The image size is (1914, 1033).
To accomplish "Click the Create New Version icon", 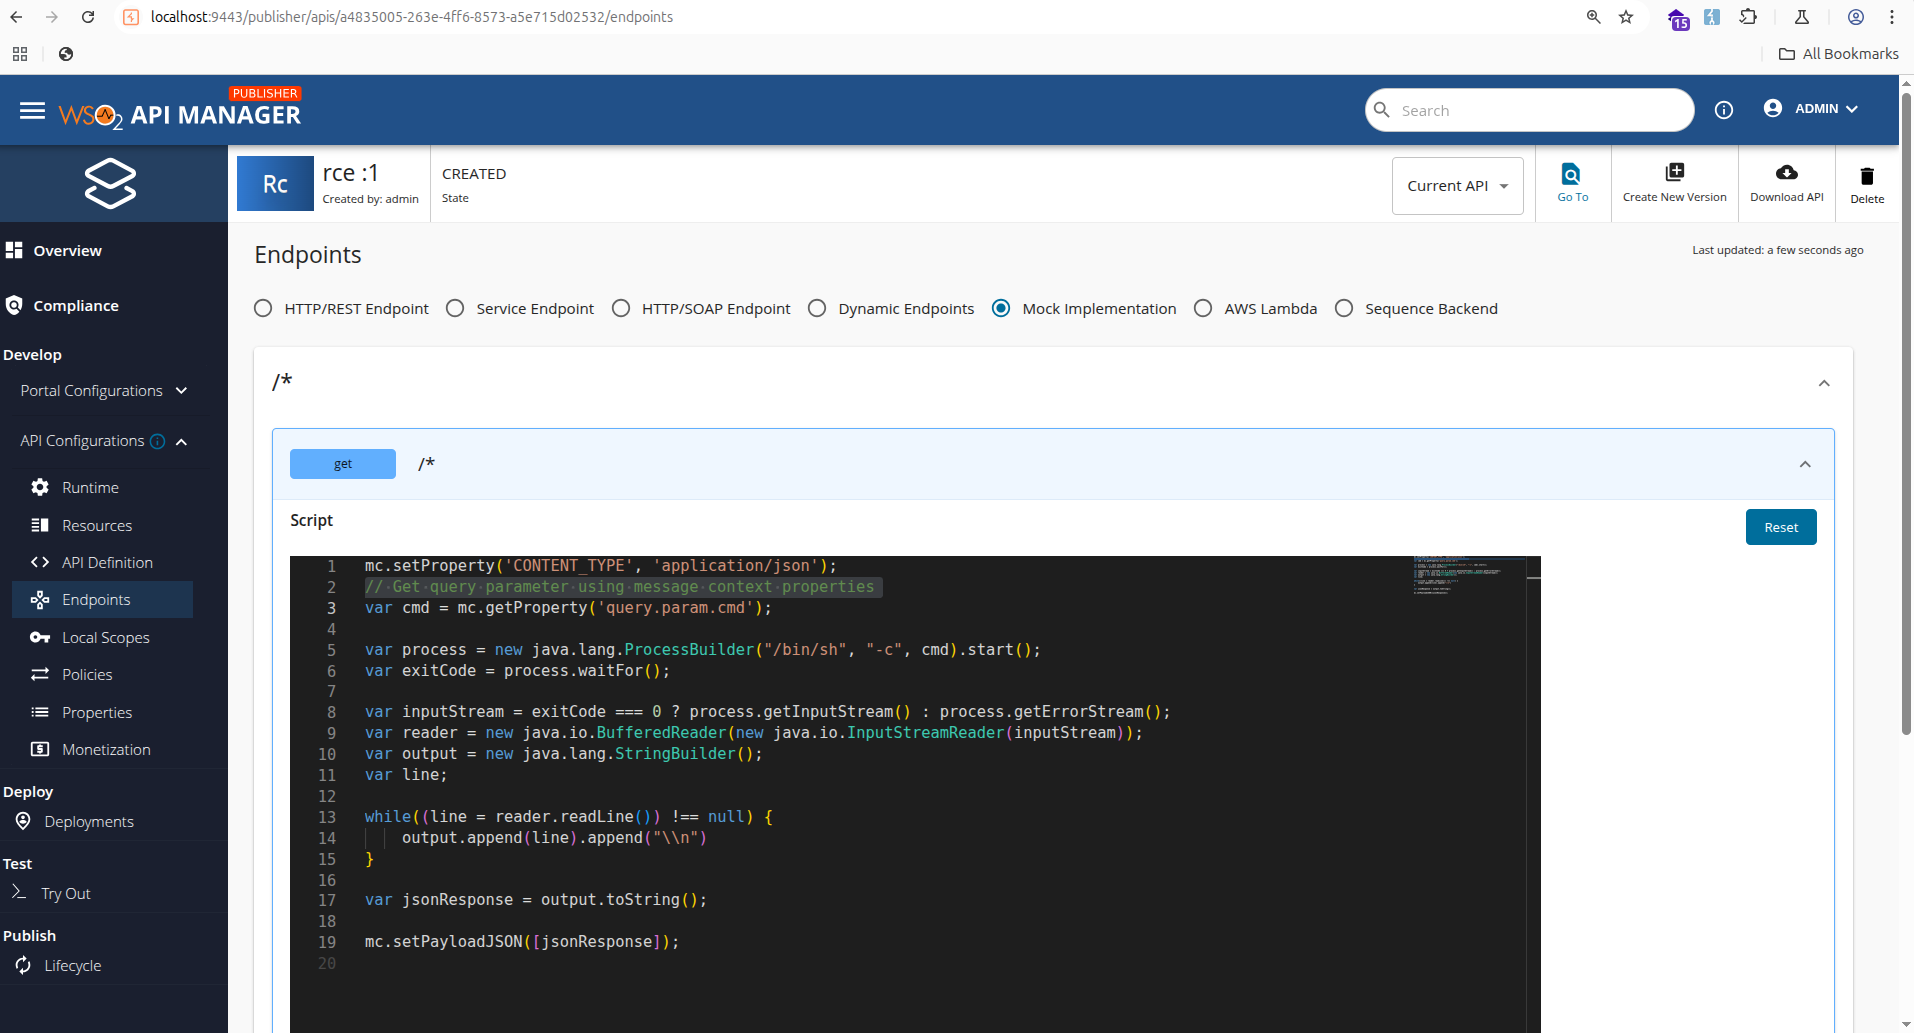I will (1674, 172).
